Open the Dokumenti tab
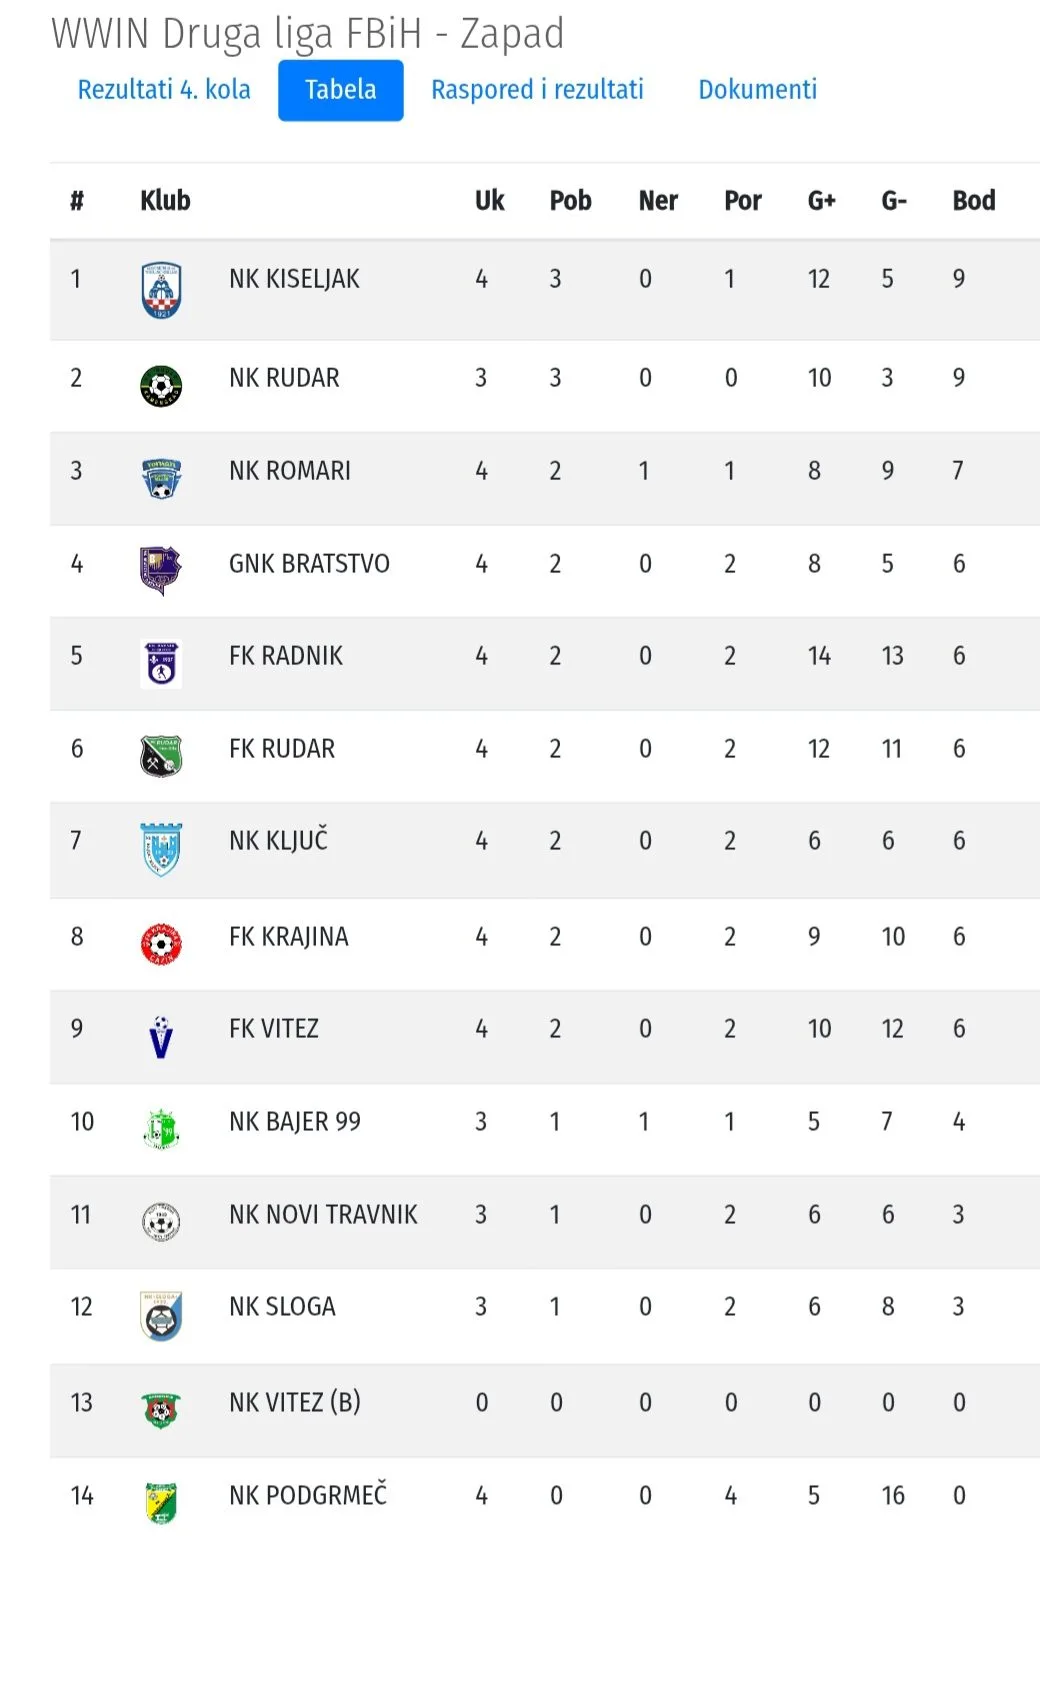The height and width of the screenshot is (1701, 1040). [x=757, y=90]
